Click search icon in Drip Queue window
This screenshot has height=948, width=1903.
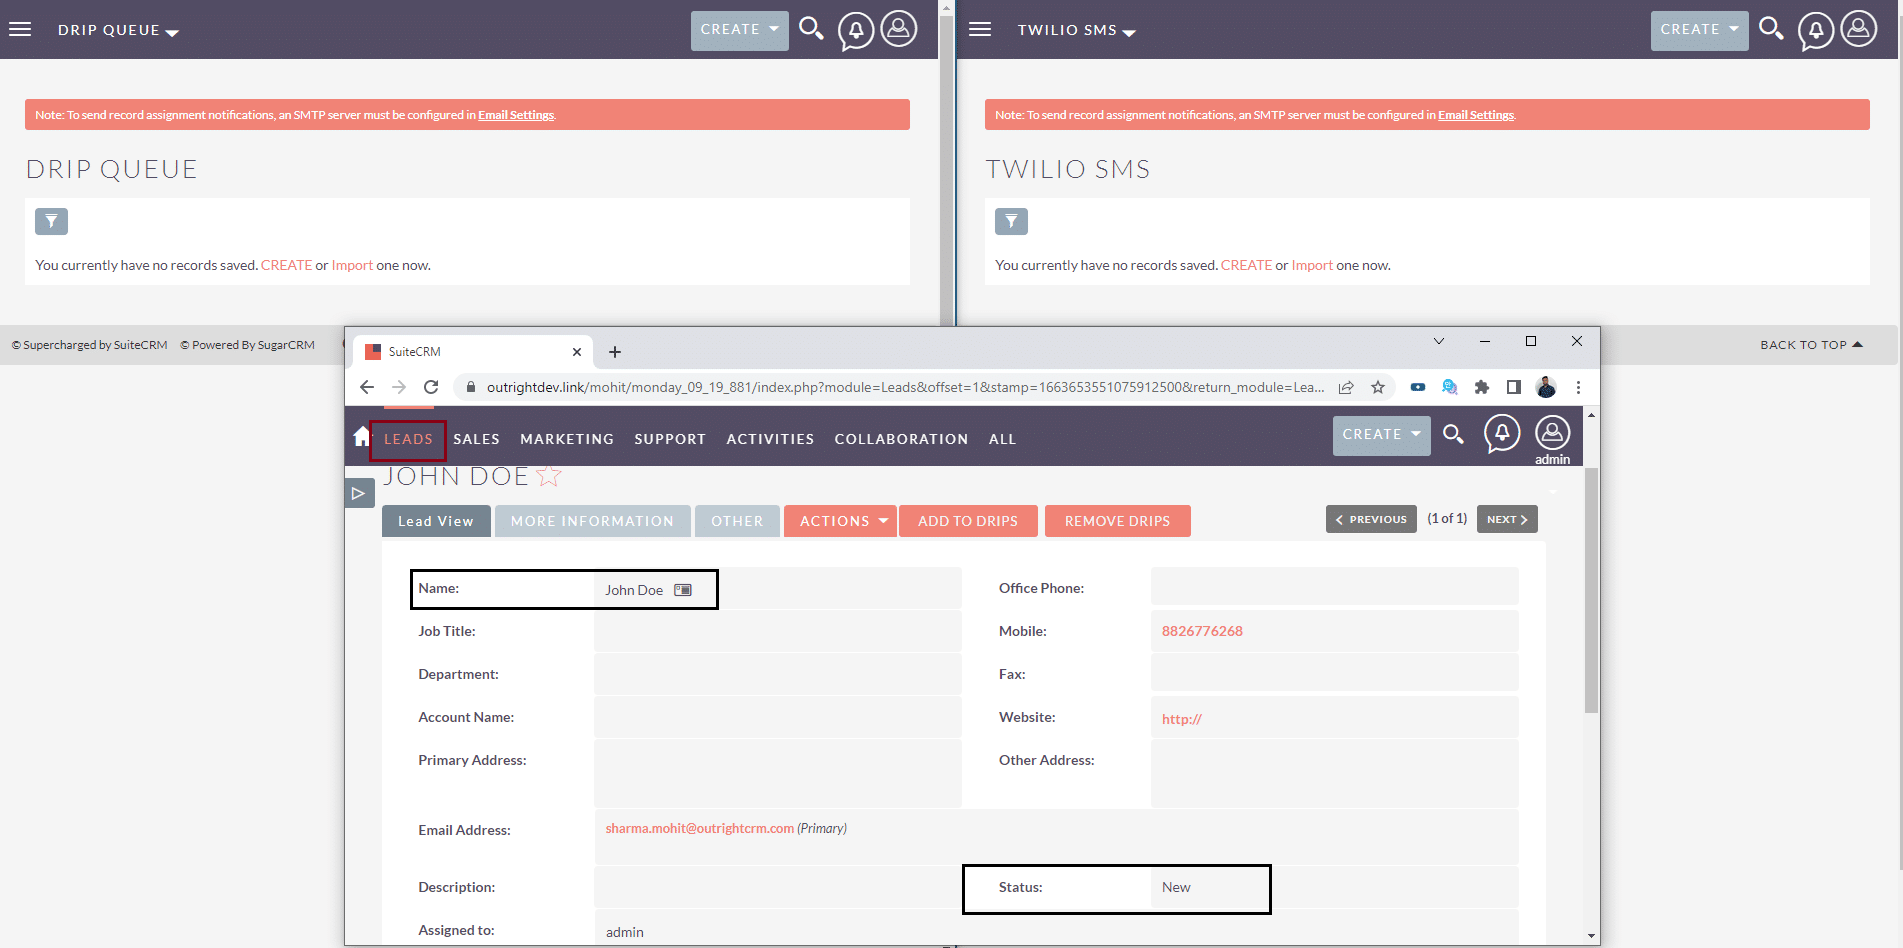[811, 28]
